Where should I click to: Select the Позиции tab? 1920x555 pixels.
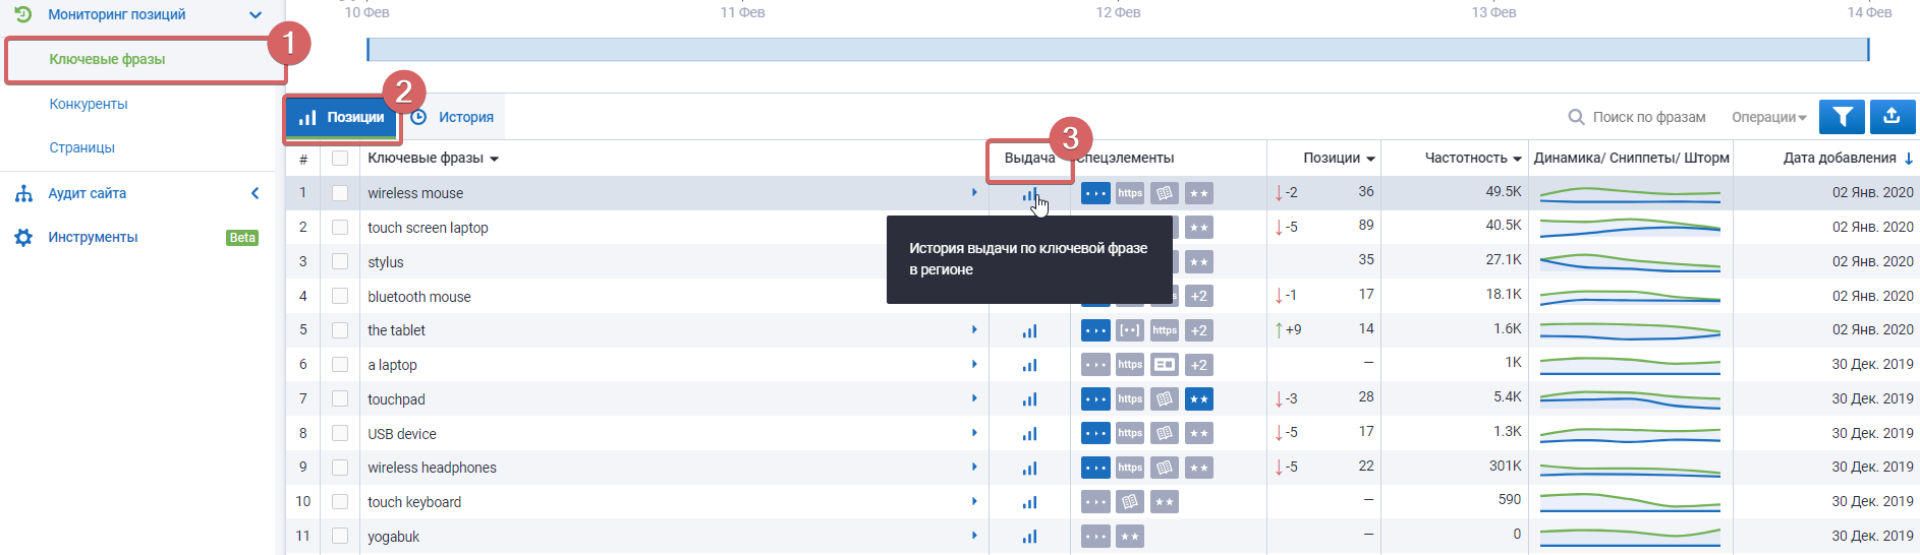342,117
